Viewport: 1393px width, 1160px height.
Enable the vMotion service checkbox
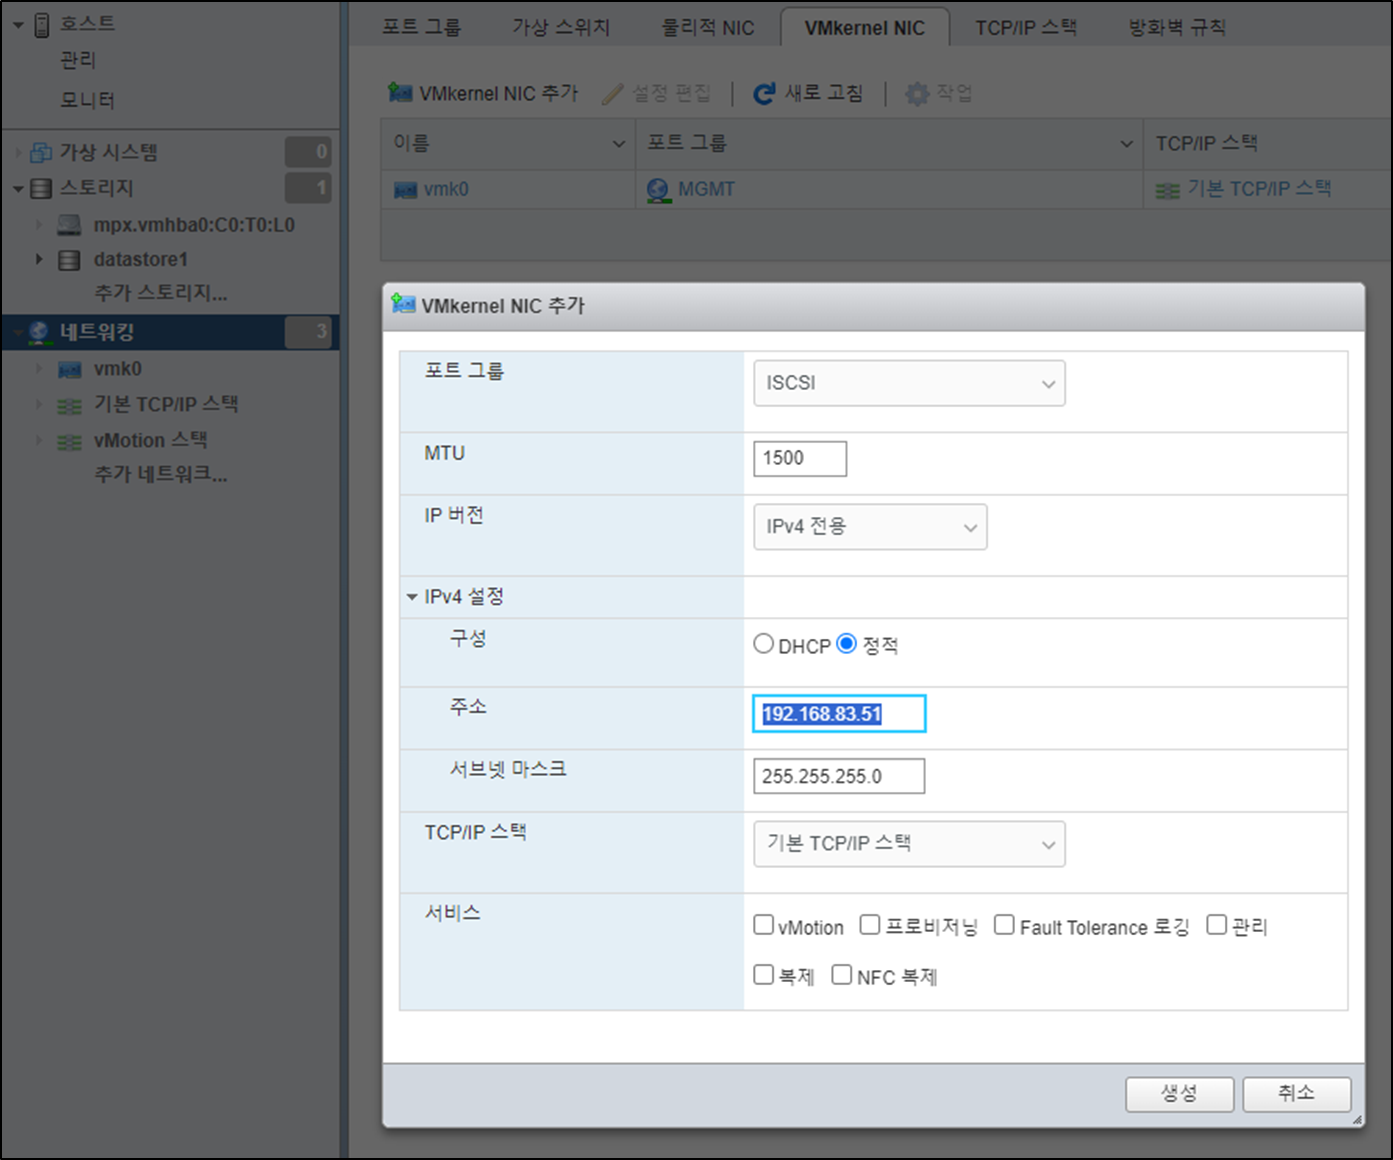(764, 925)
